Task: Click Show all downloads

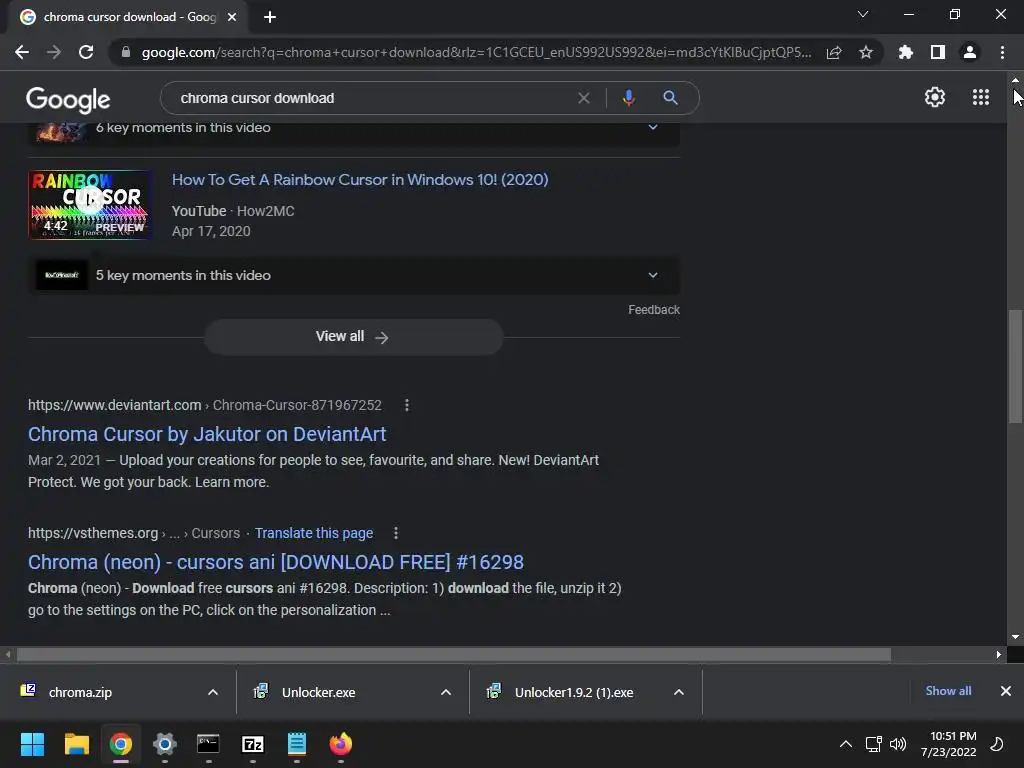Action: (x=948, y=691)
